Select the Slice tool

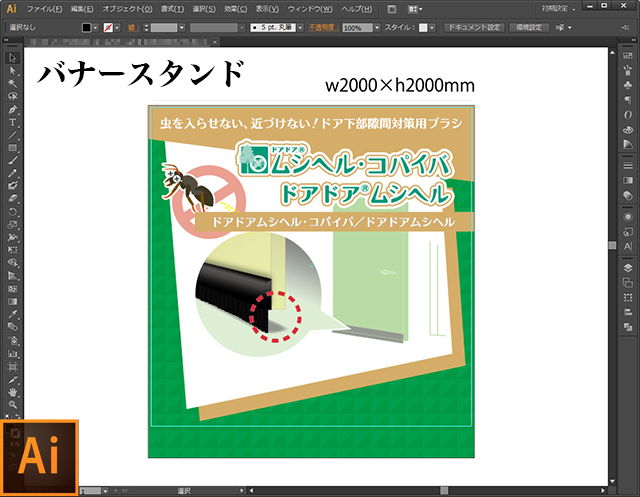[13, 379]
